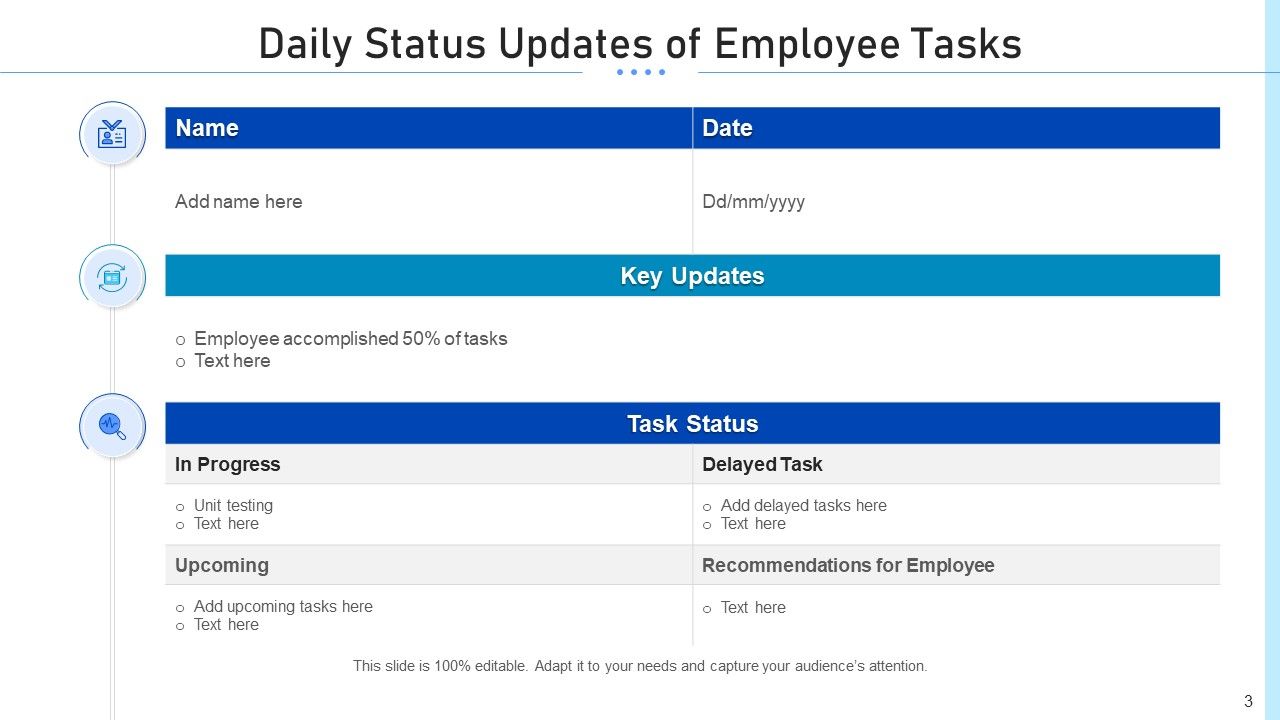Click the ID badge icon beside Name
This screenshot has width=1280, height=720.
tap(112, 134)
